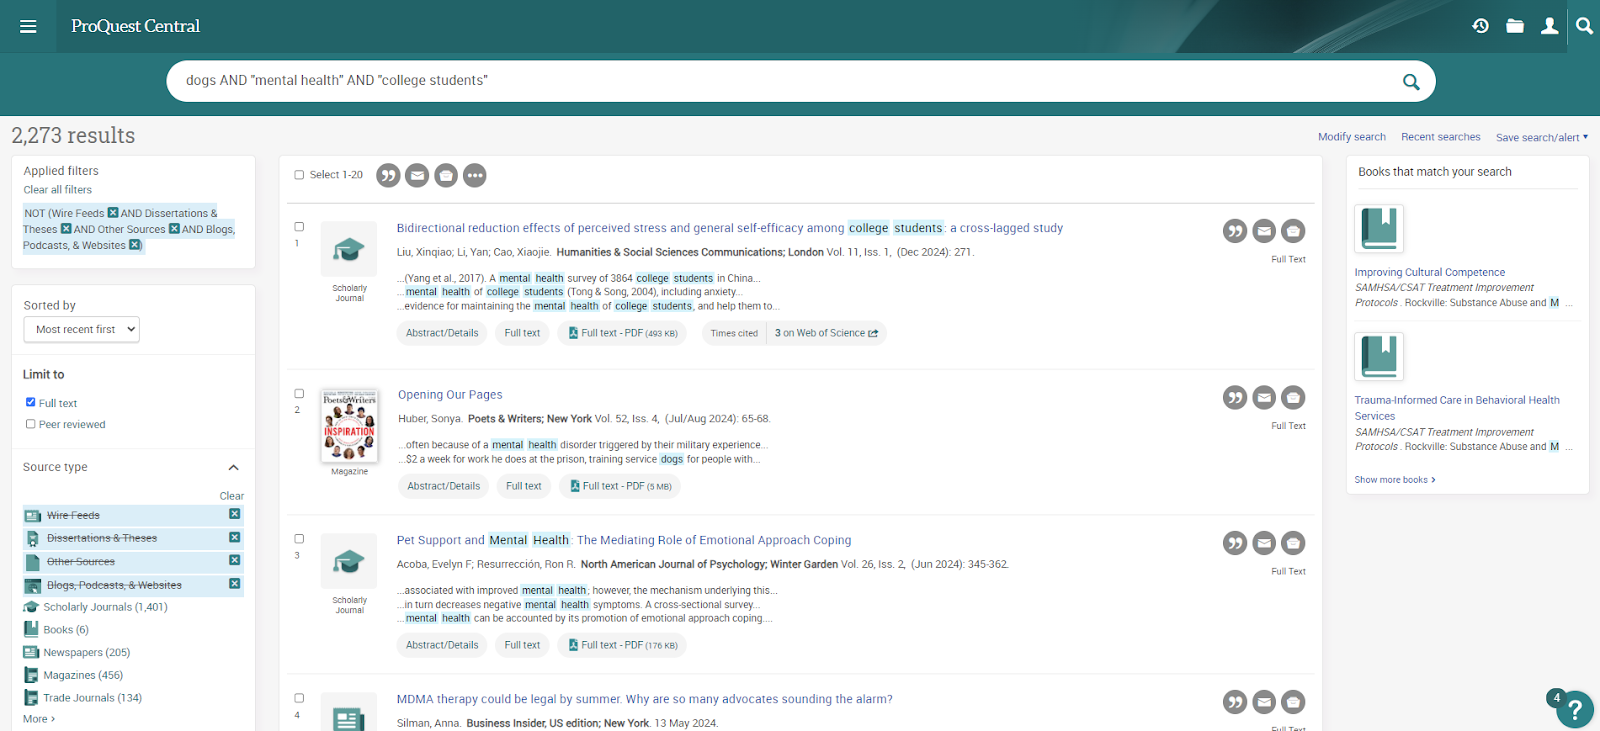This screenshot has height=731, width=1600.
Task: Remove Other Sources exclusion in source type list
Action: pos(234,560)
